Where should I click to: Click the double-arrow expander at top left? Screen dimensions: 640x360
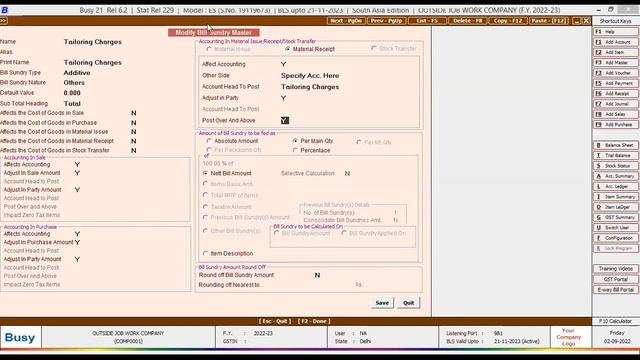(x=3, y=21)
